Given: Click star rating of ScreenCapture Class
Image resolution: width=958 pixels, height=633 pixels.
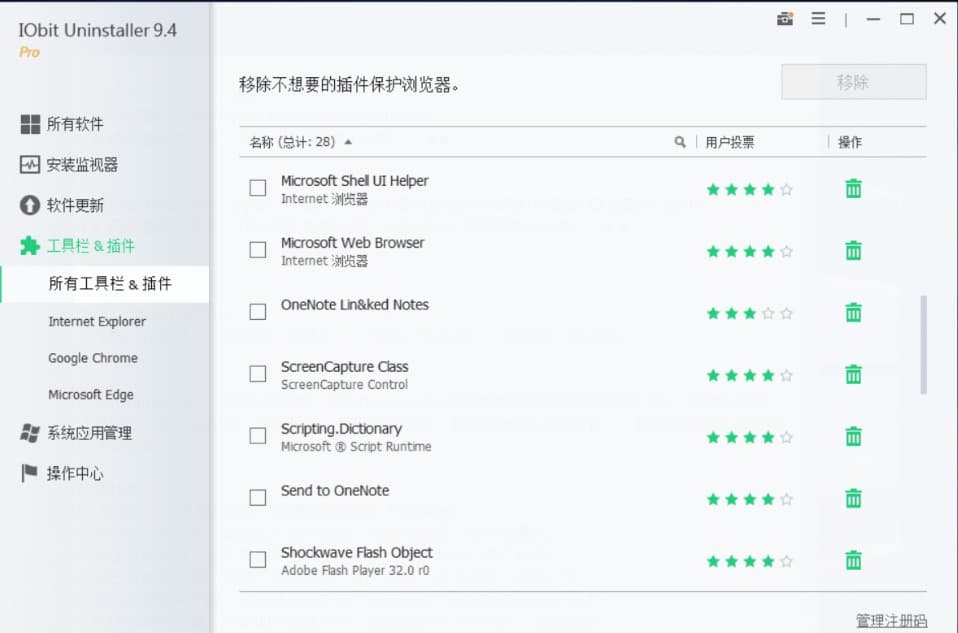Looking at the screenshot, I should 750,375.
